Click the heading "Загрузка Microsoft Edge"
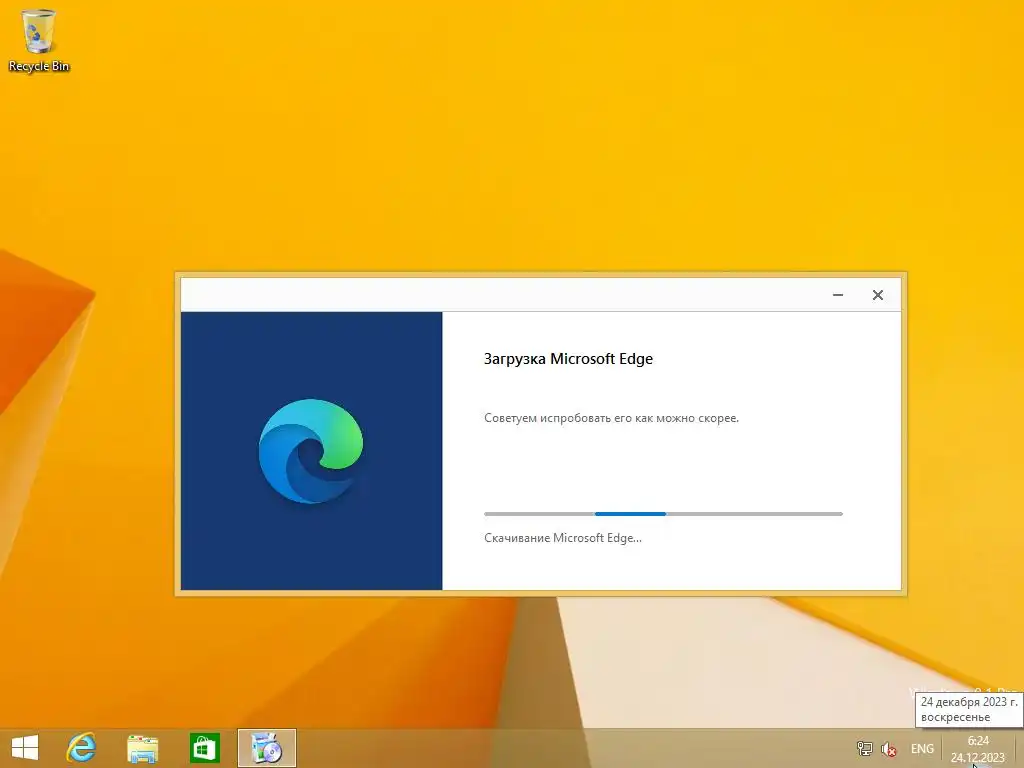 coord(568,359)
